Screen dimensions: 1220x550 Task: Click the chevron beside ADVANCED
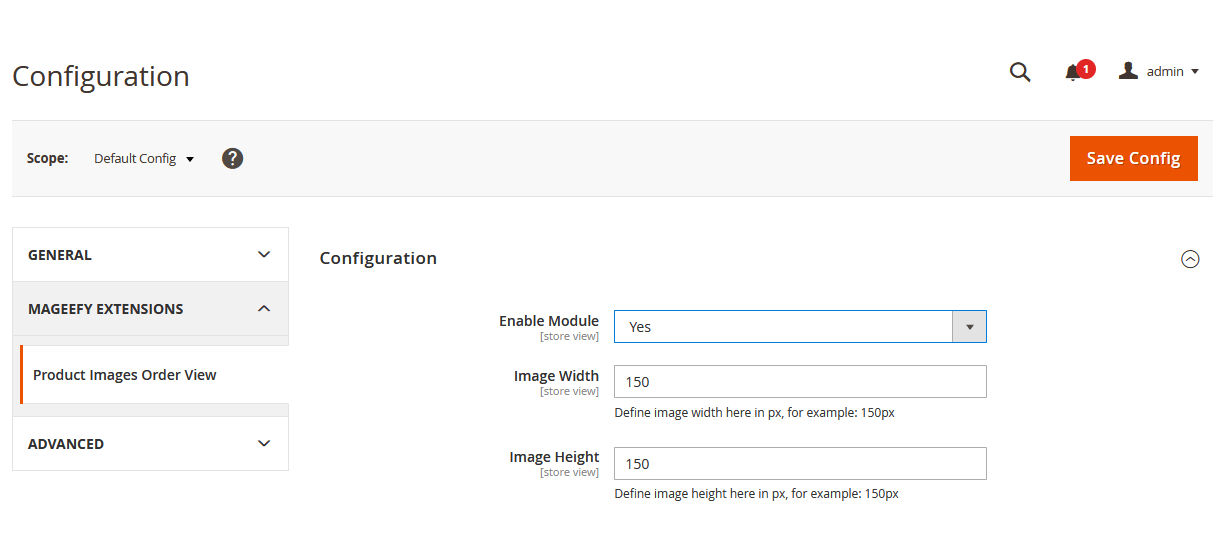tap(264, 443)
